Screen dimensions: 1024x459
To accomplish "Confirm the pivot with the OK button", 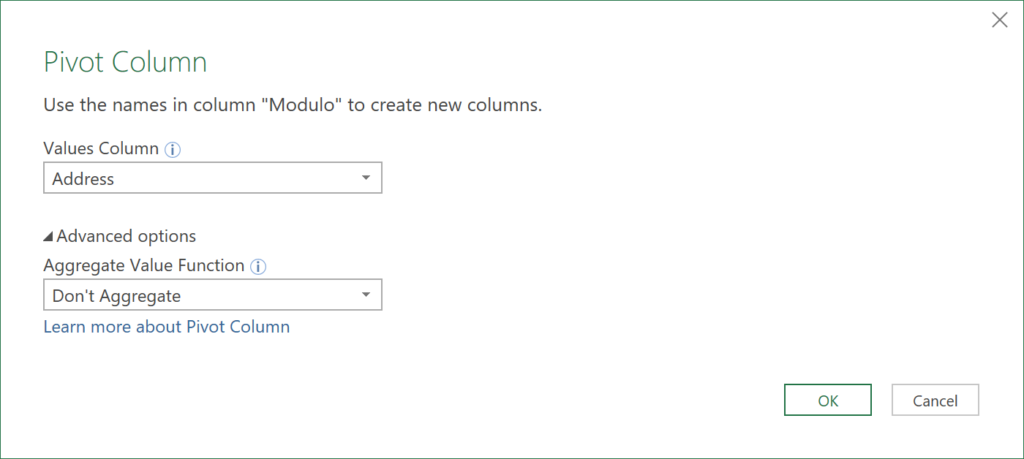I will point(828,400).
